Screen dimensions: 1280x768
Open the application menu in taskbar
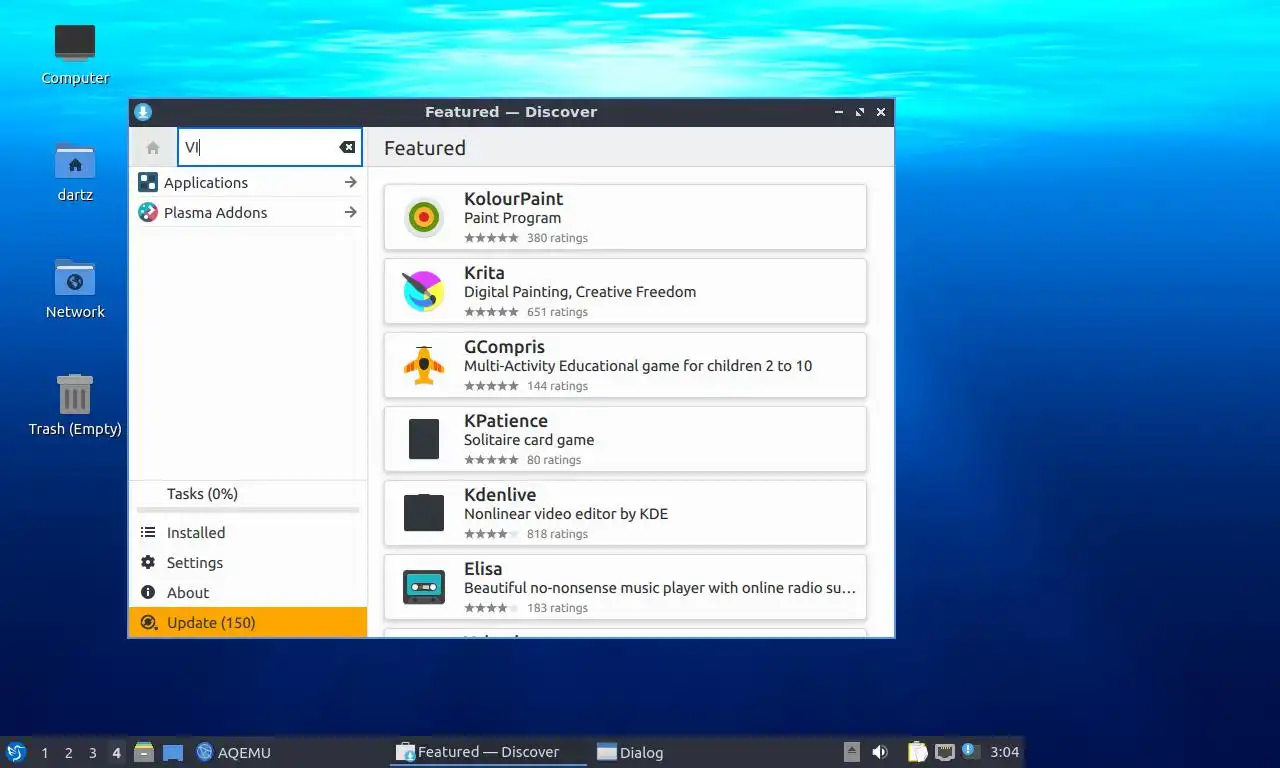[16, 752]
